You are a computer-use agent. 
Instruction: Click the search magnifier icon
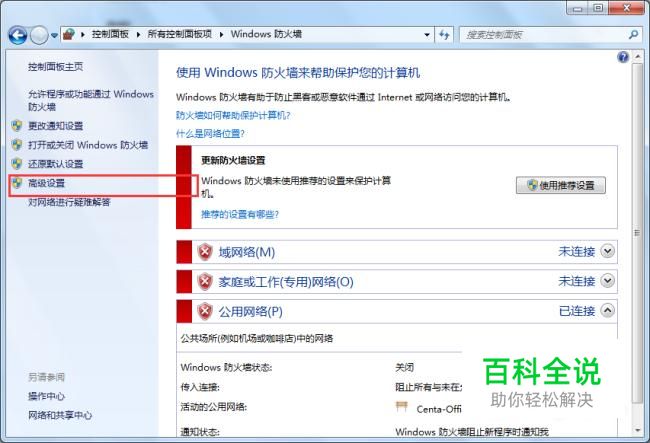[633, 35]
